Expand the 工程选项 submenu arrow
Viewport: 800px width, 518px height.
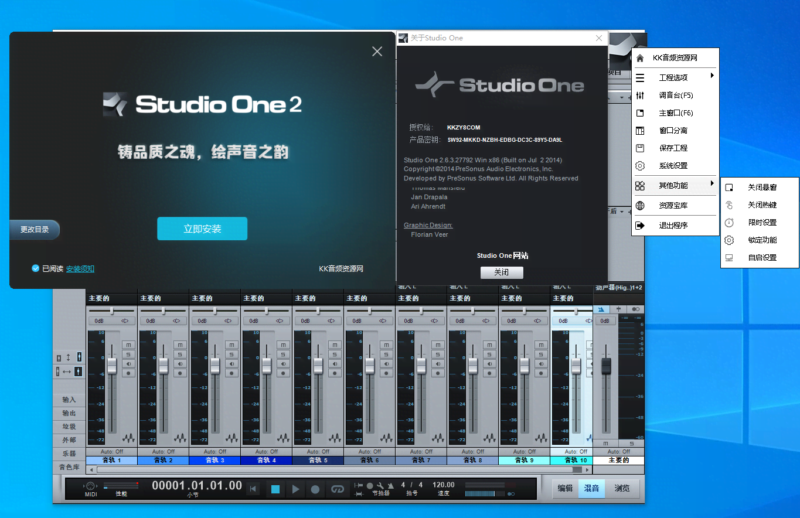click(712, 76)
